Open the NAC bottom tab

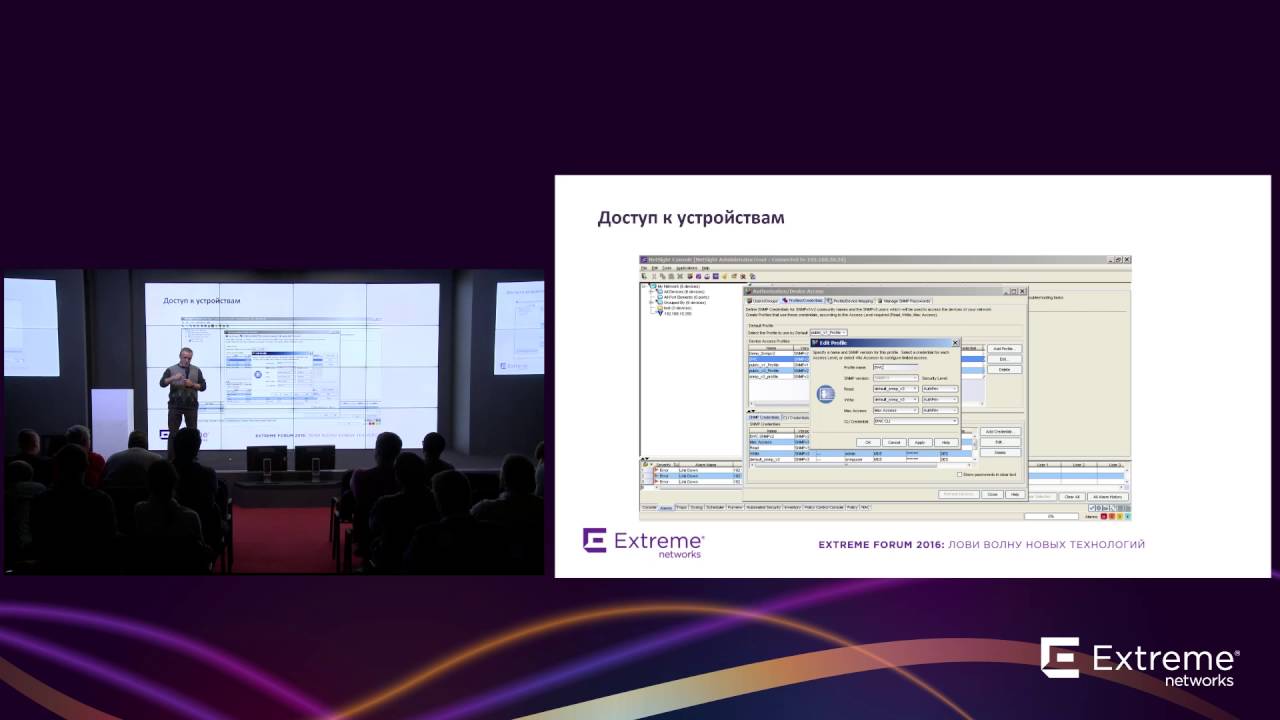point(865,507)
